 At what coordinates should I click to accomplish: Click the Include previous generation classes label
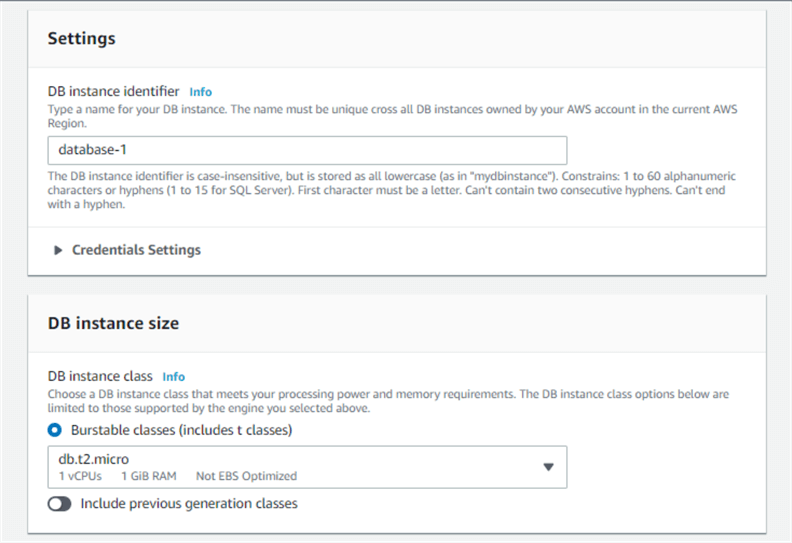189,504
